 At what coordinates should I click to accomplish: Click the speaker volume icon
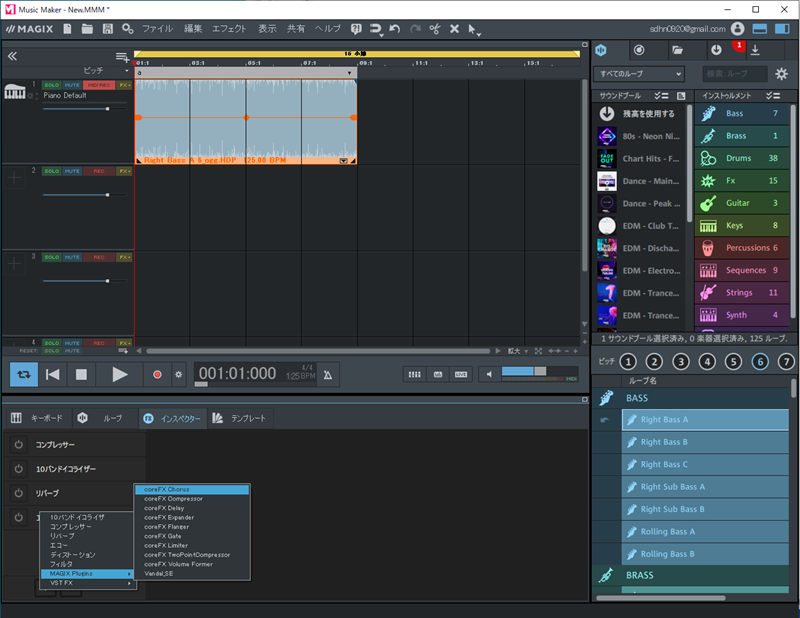click(489, 375)
